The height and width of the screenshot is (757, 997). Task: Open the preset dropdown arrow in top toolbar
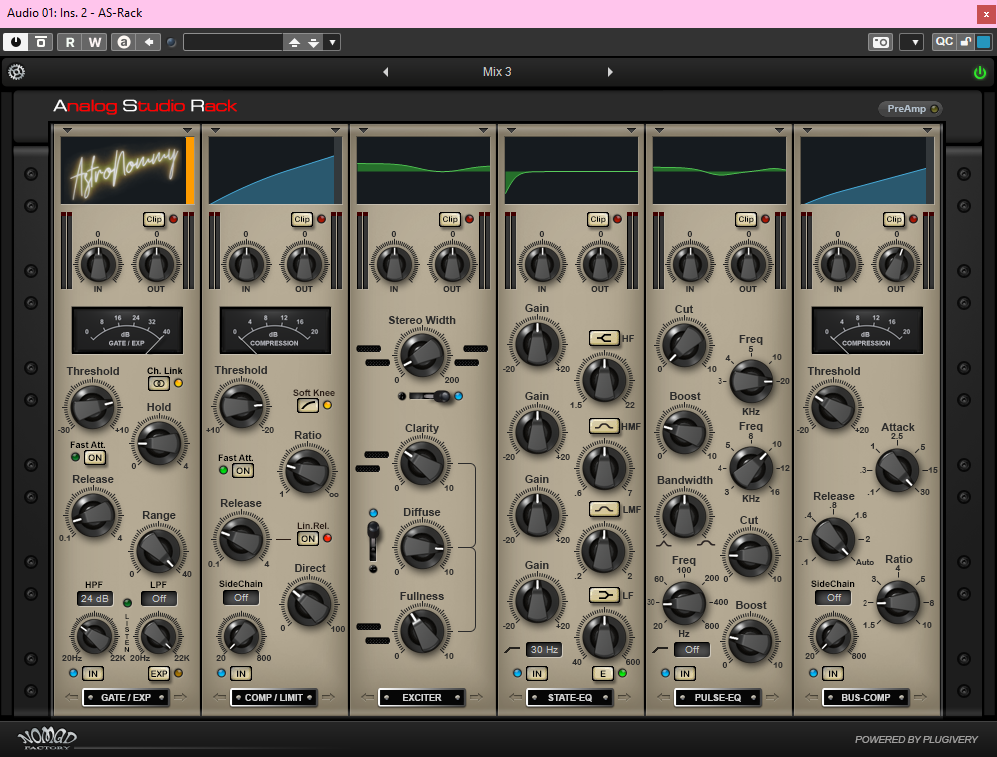[332, 42]
